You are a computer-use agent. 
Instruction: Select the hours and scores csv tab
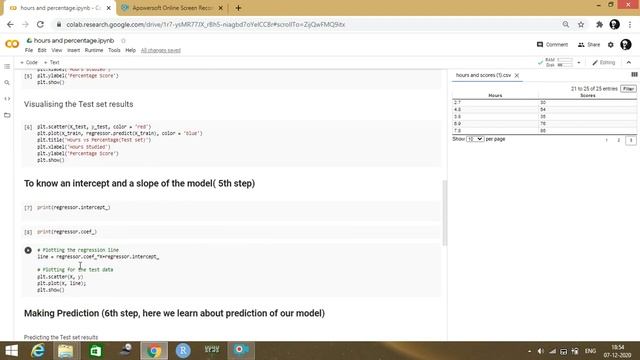pos(483,76)
